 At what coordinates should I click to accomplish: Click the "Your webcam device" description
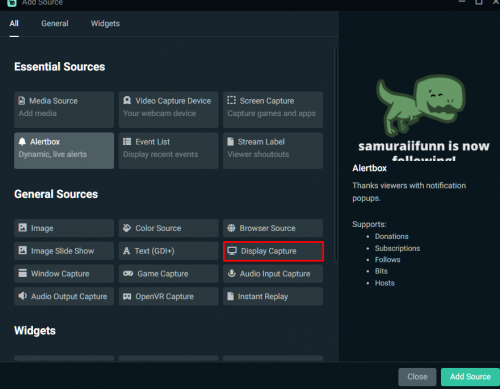pyautogui.click(x=160, y=113)
